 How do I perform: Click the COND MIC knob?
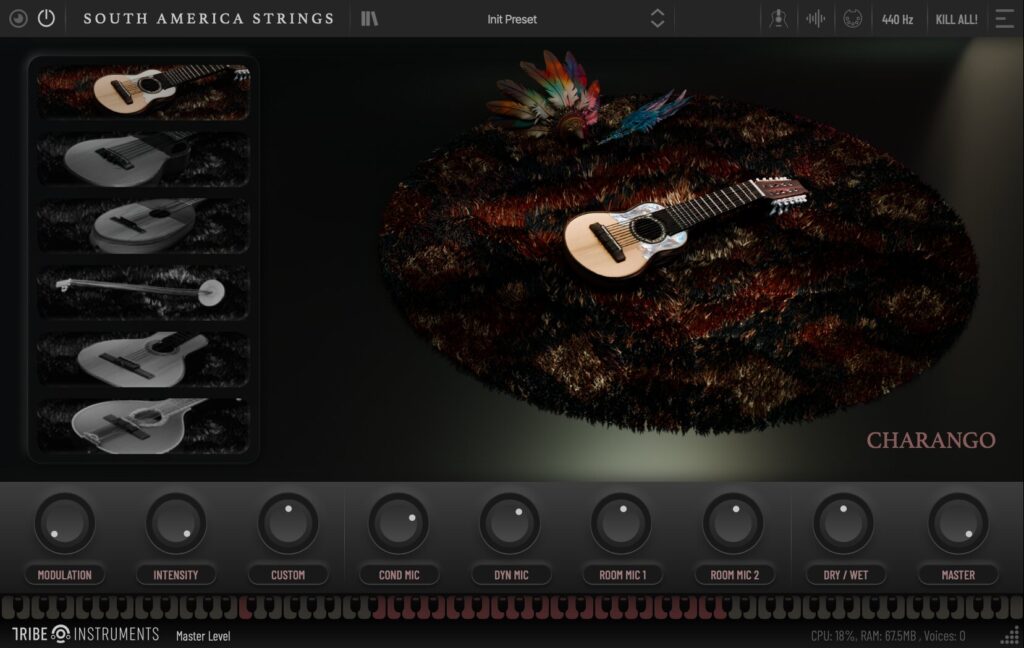point(398,523)
